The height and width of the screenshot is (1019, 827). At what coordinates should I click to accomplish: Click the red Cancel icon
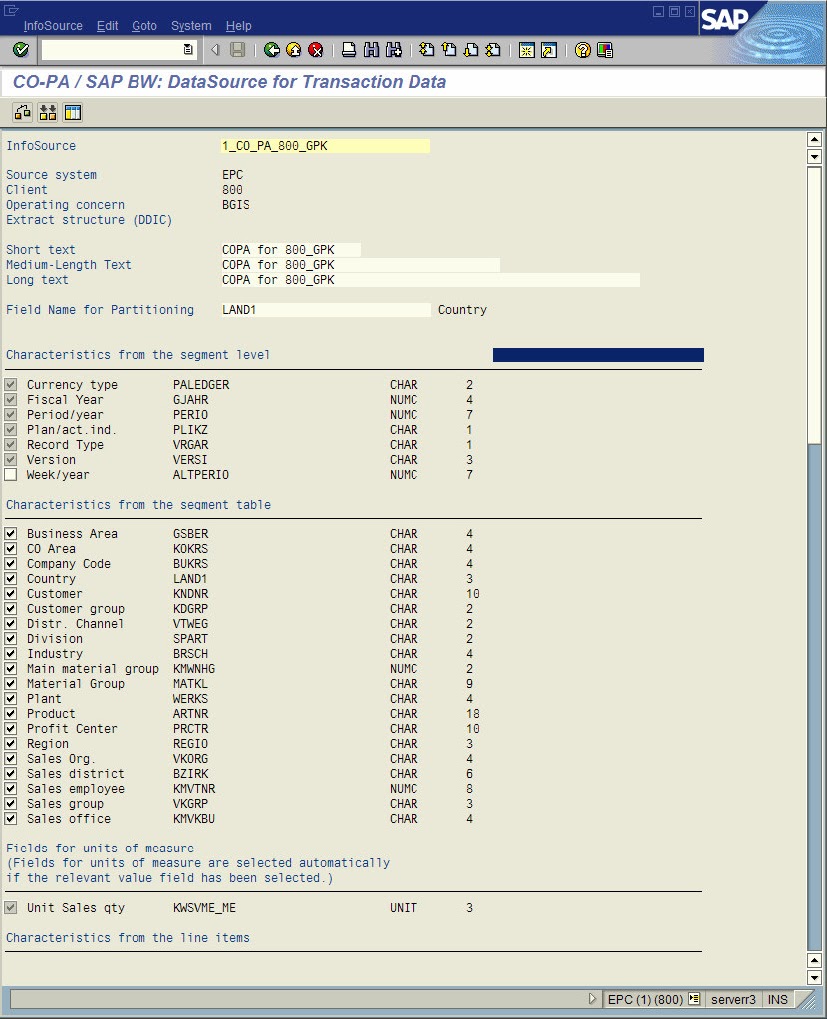pyautogui.click(x=316, y=50)
